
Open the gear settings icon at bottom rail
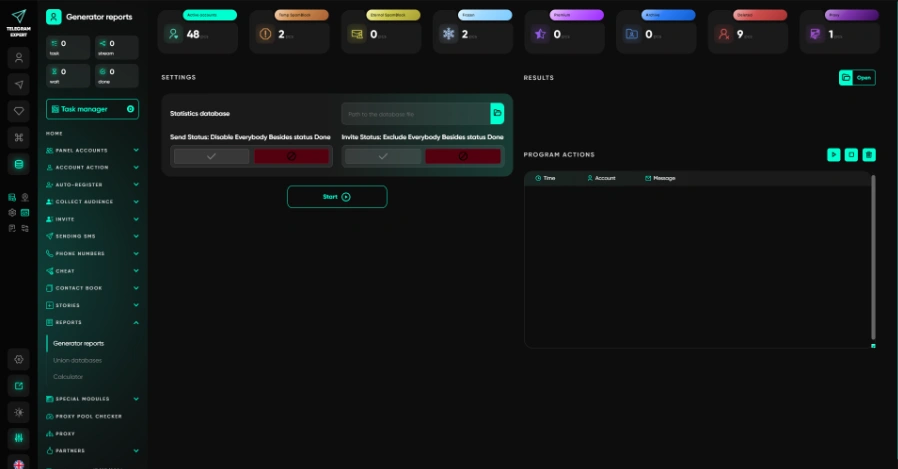point(19,360)
